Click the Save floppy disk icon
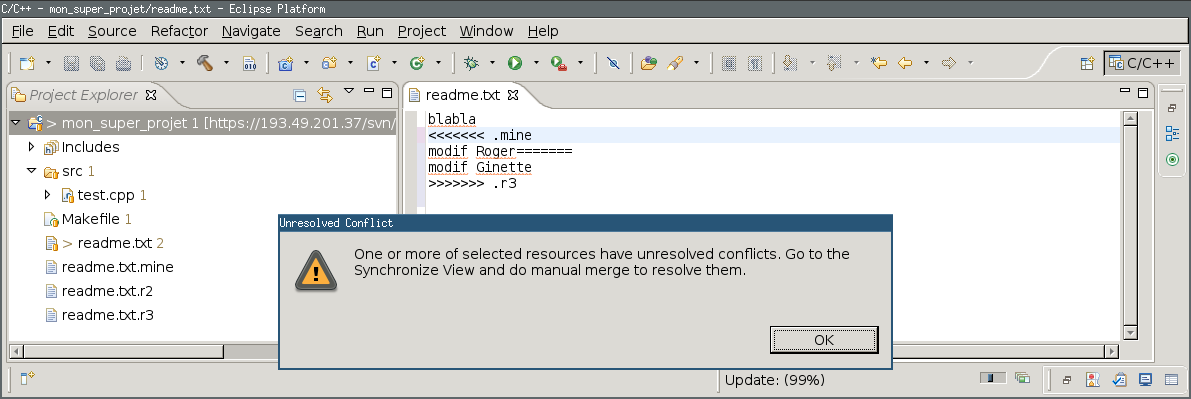The image size is (1191, 399). (x=71, y=63)
